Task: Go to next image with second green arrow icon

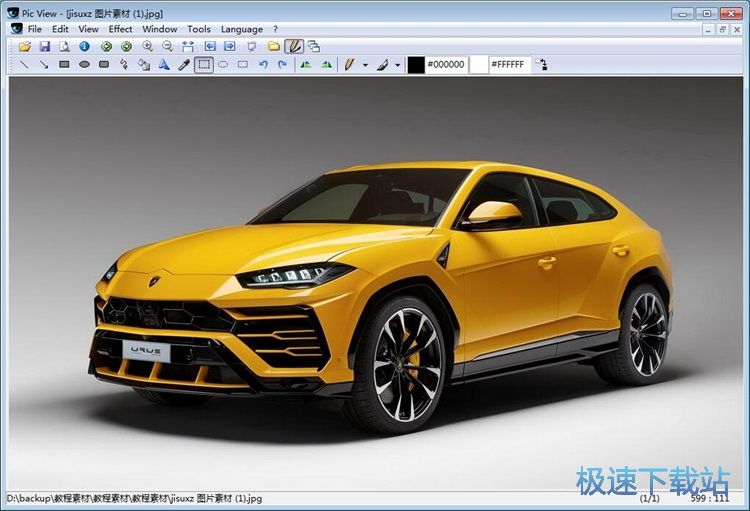Action: click(126, 46)
